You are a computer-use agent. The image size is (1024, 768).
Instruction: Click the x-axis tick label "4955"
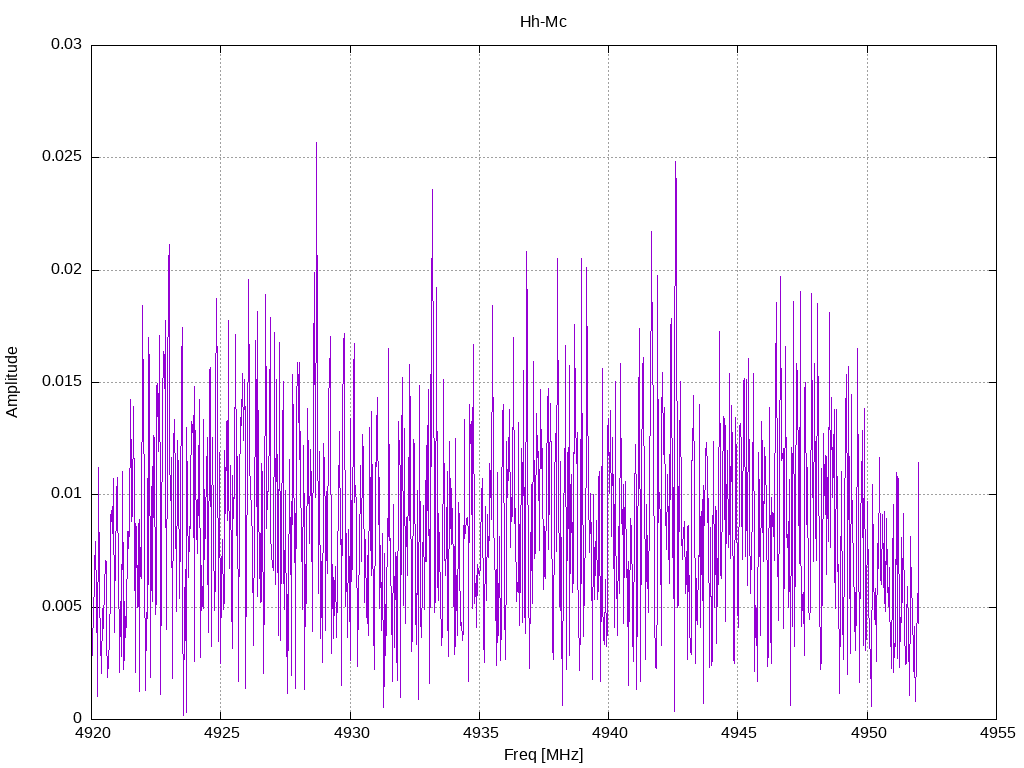pos(997,733)
